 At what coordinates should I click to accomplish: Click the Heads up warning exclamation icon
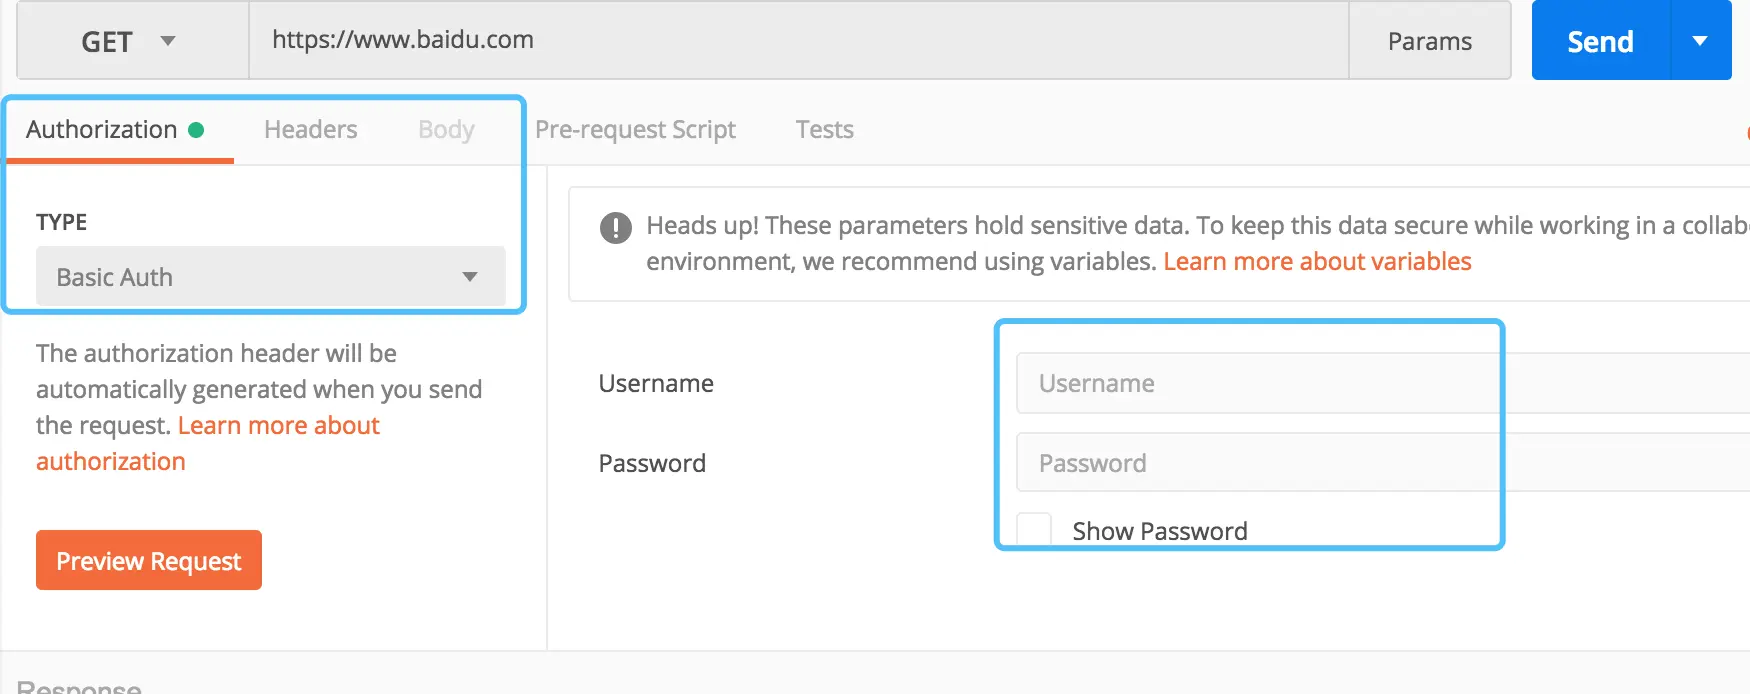[x=615, y=228]
